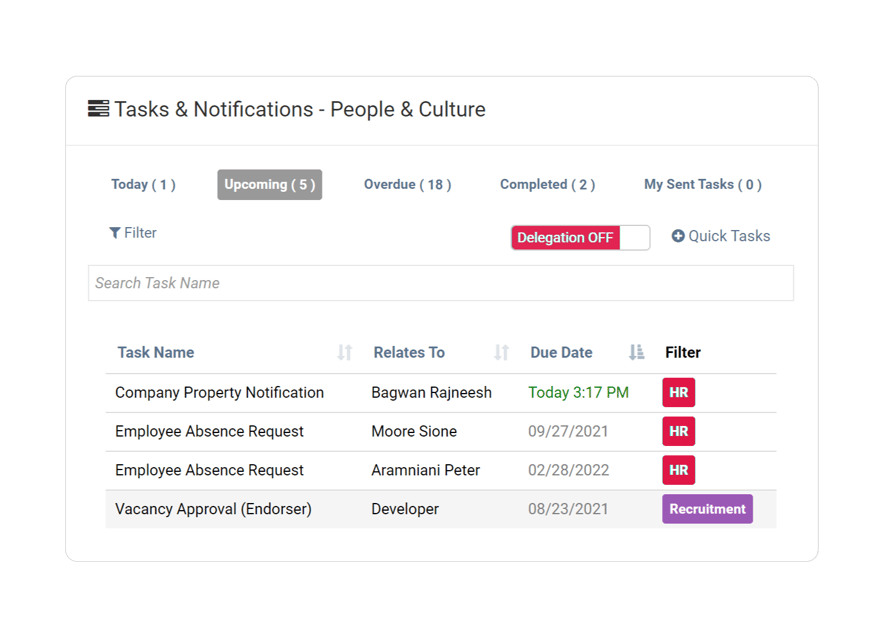Click the Quick Tasks plus icon
871x636 pixels.
(x=678, y=237)
